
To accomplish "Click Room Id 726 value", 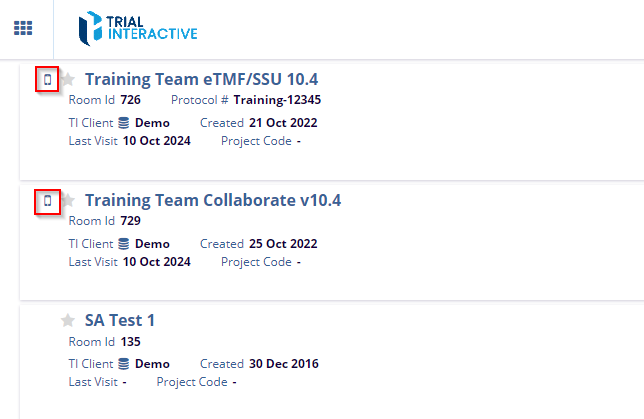I will 130,100.
